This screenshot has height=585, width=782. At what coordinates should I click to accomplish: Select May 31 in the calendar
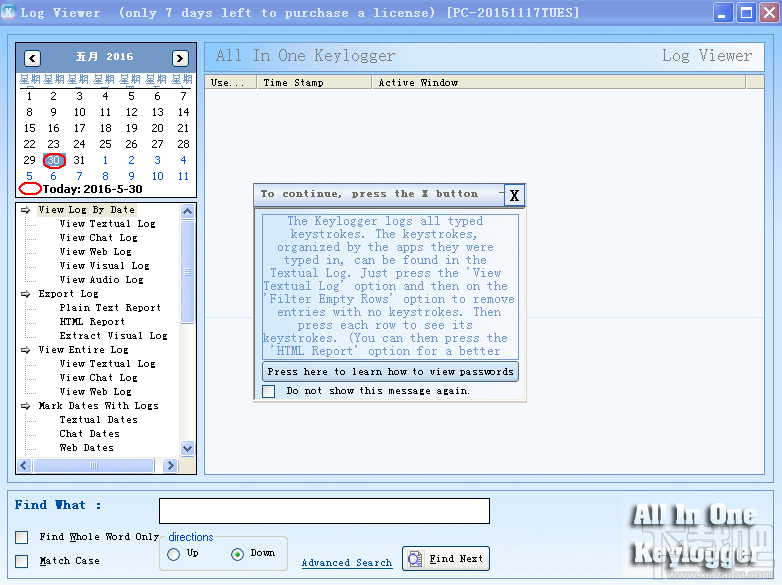(79, 160)
